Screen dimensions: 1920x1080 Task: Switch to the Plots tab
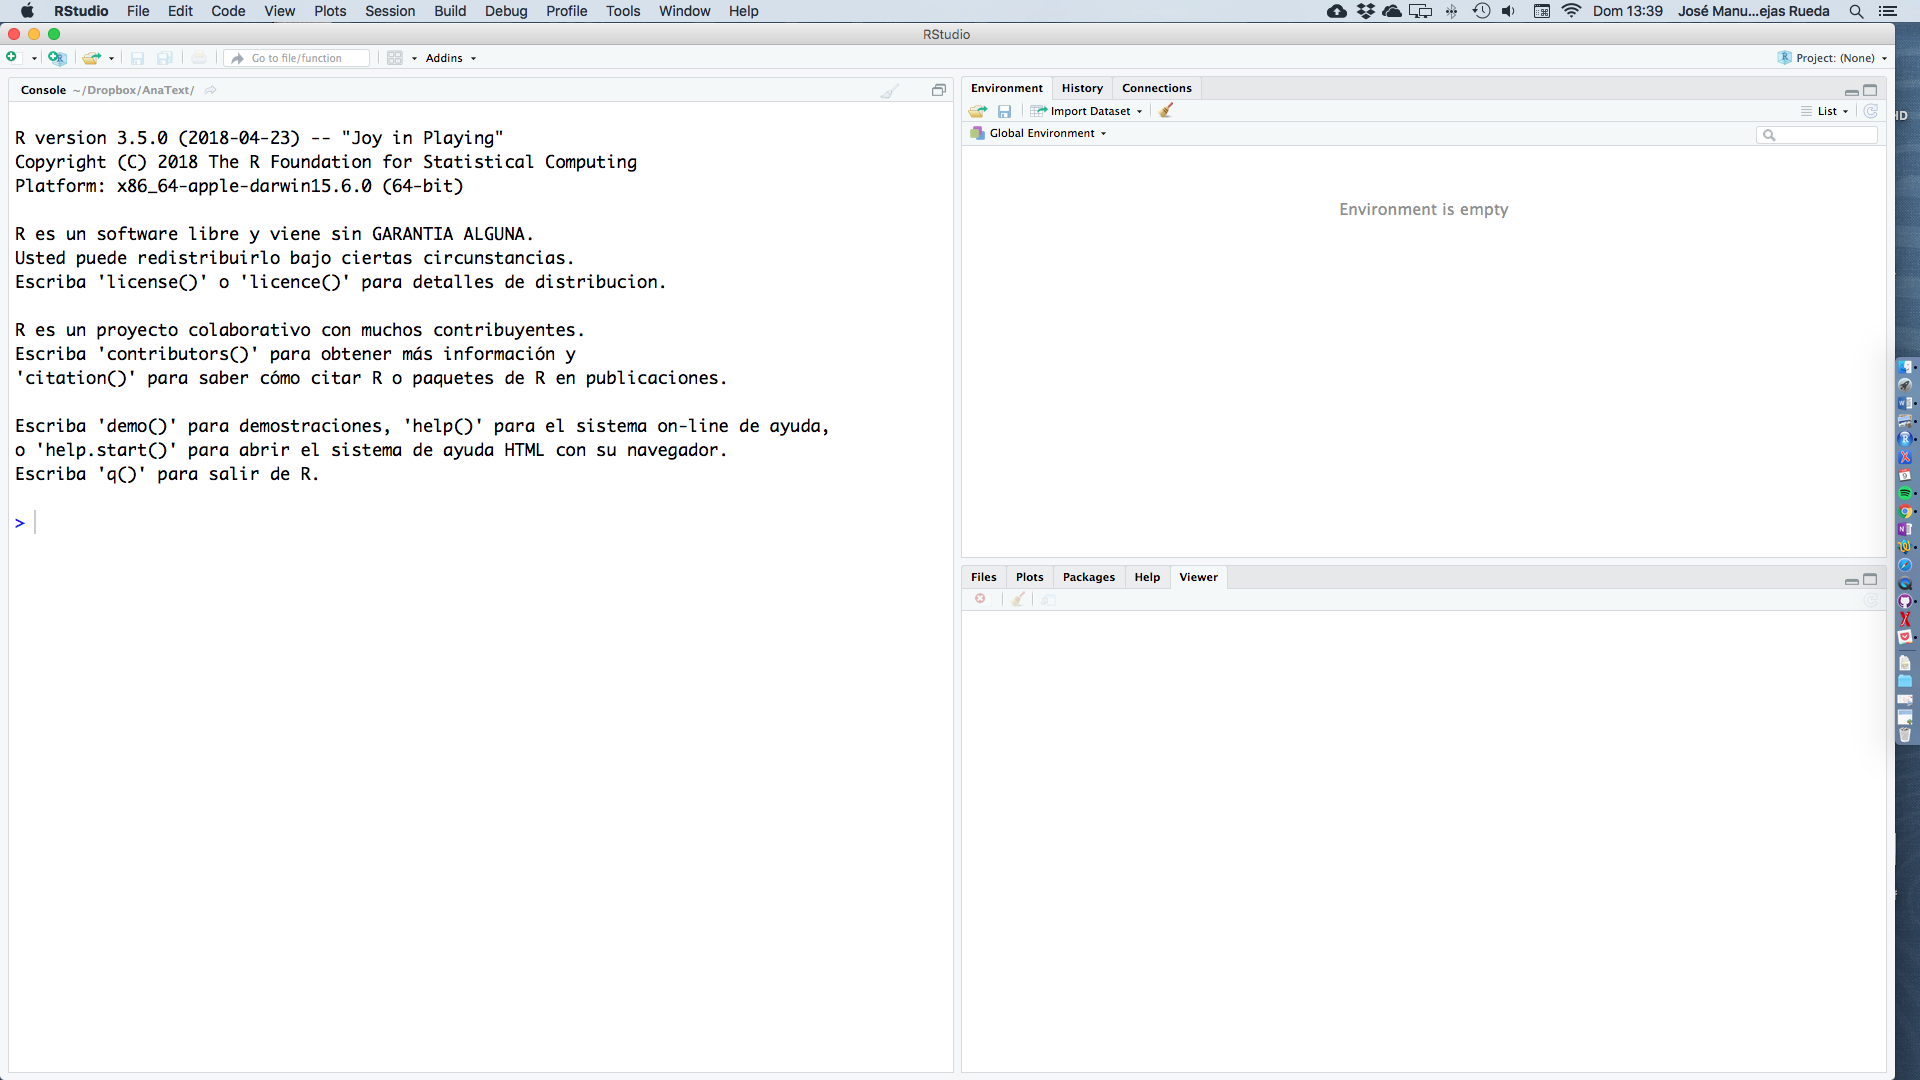pos(1029,577)
